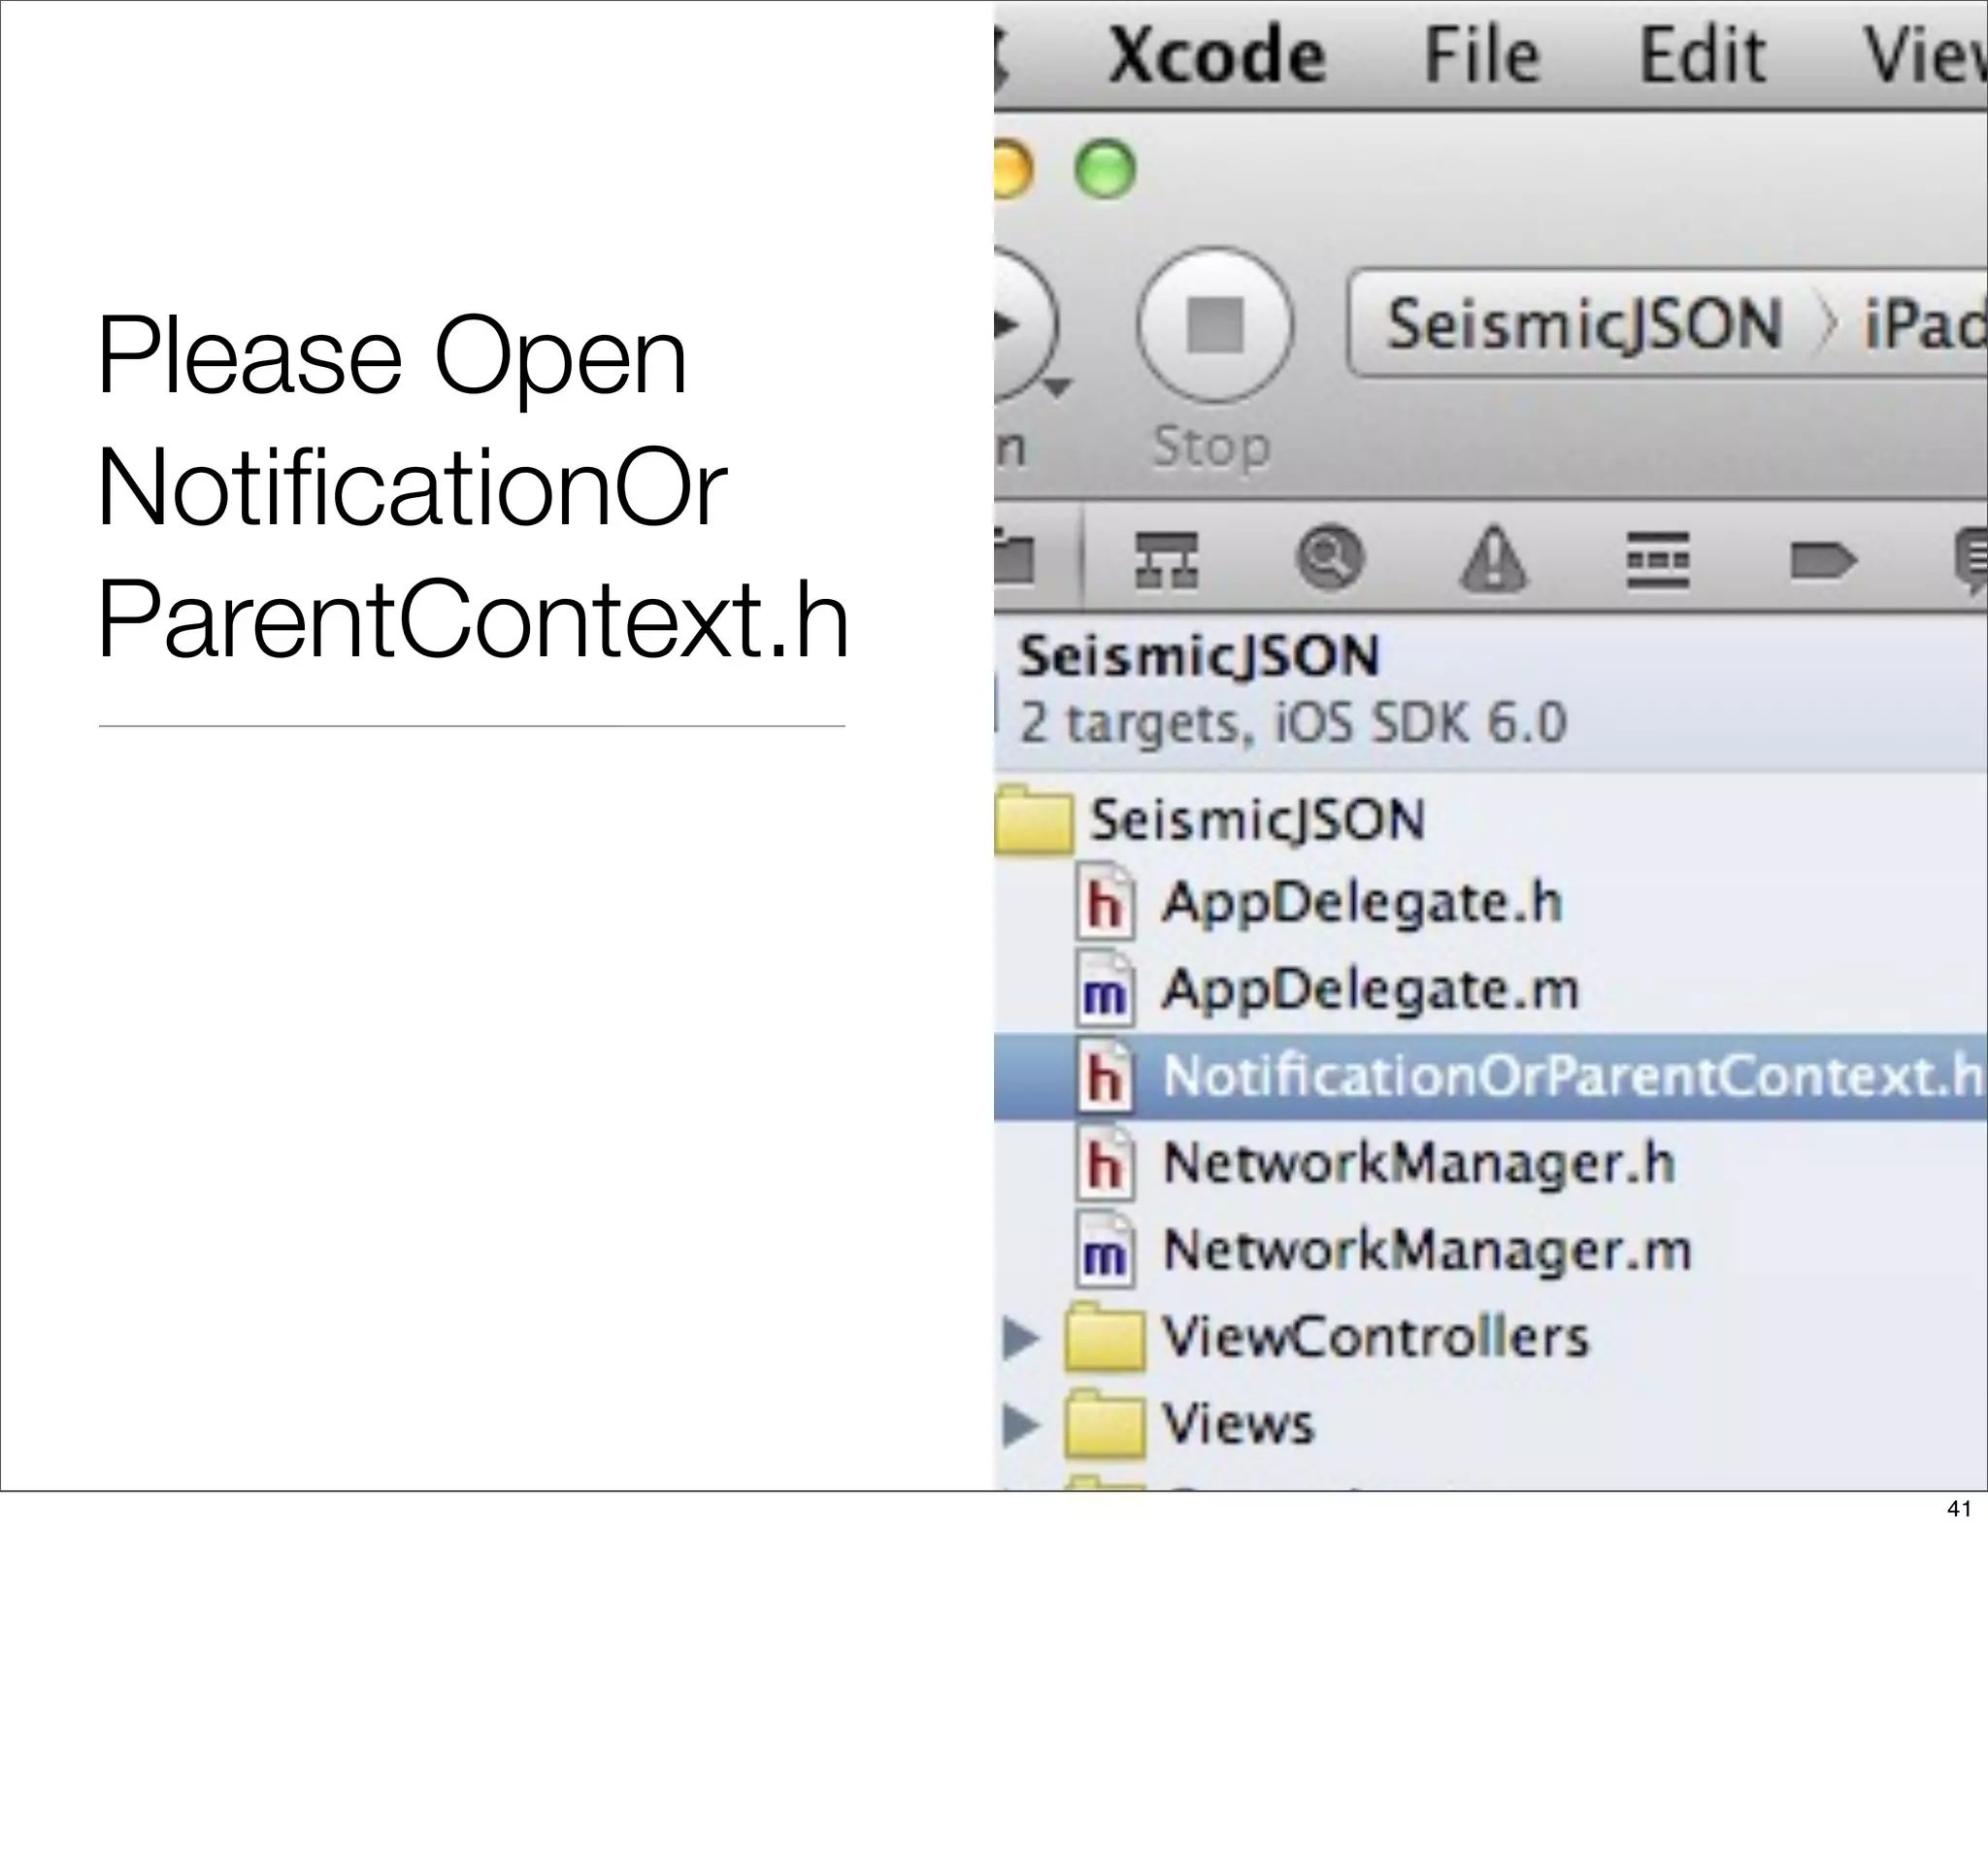1988x1864 pixels.
Task: Show the Project navigator folder icon
Action: point(1014,558)
